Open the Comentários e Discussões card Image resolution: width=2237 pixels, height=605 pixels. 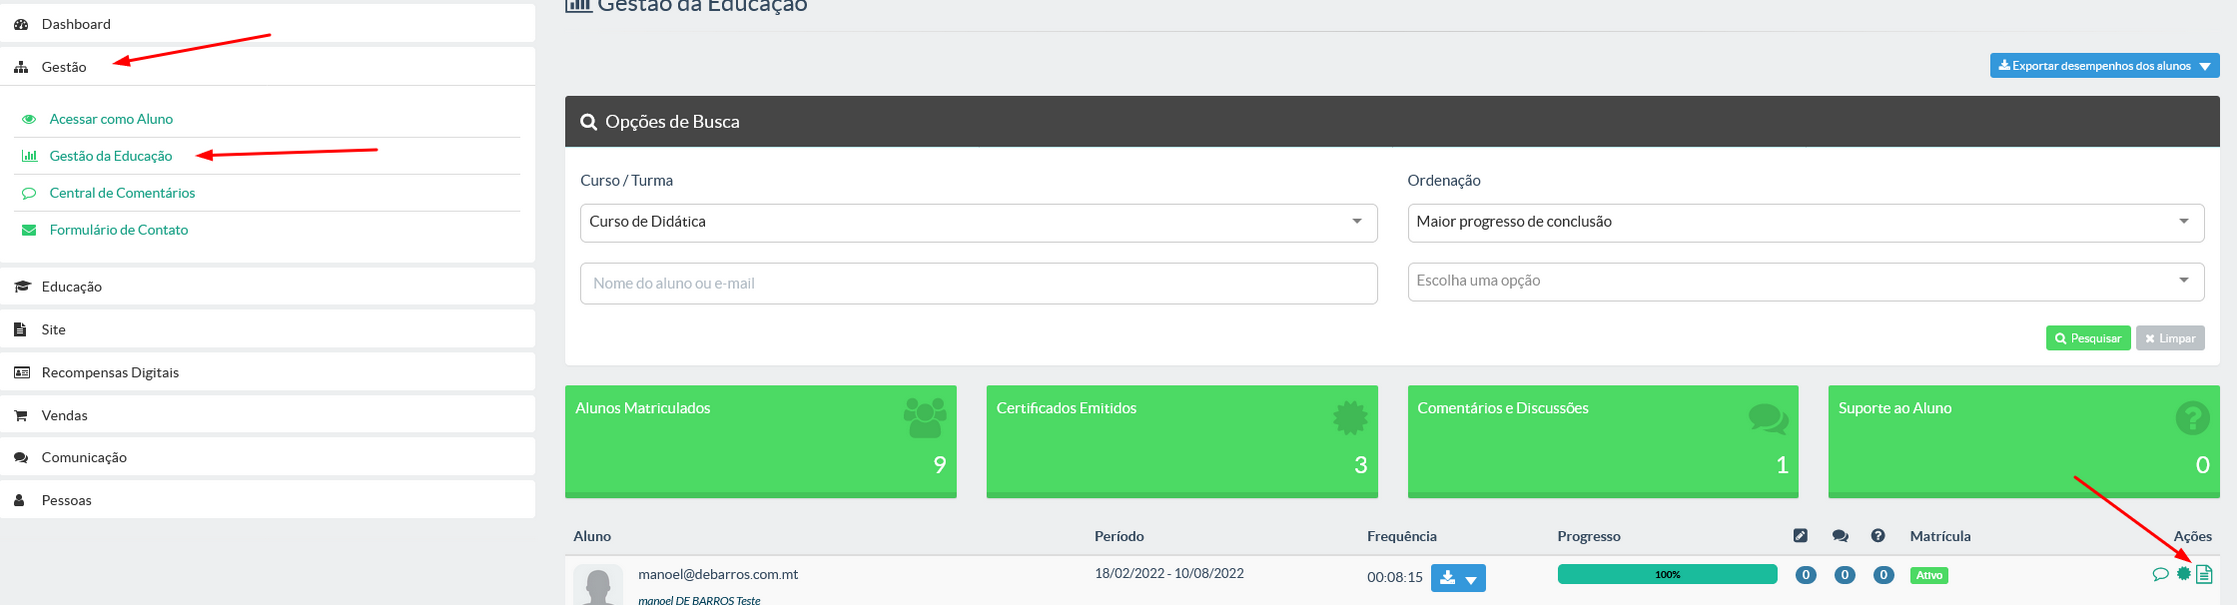[x=1603, y=441]
